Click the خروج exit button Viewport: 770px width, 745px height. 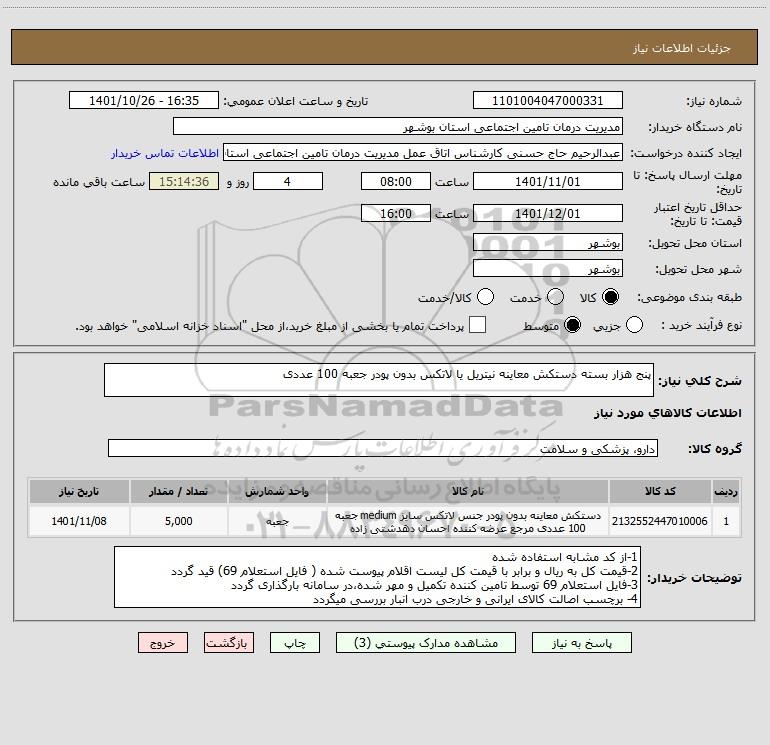(163, 643)
